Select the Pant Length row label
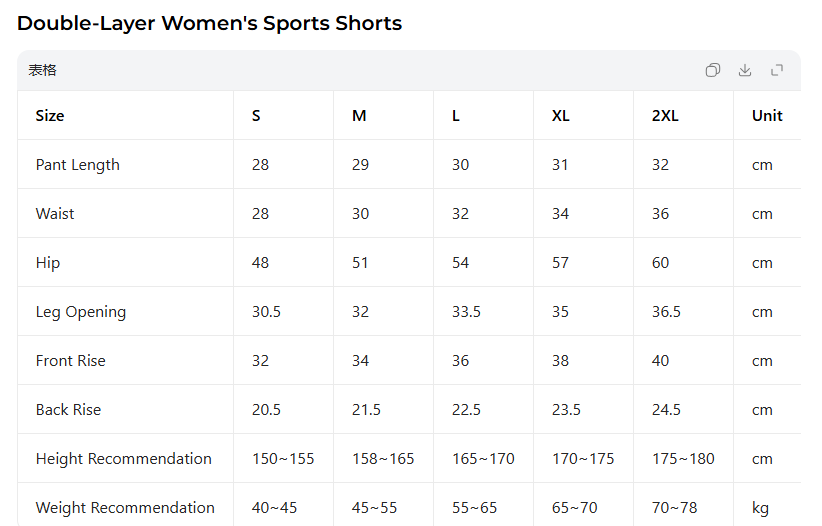Image resolution: width=822 pixels, height=526 pixels. pyautogui.click(x=78, y=165)
